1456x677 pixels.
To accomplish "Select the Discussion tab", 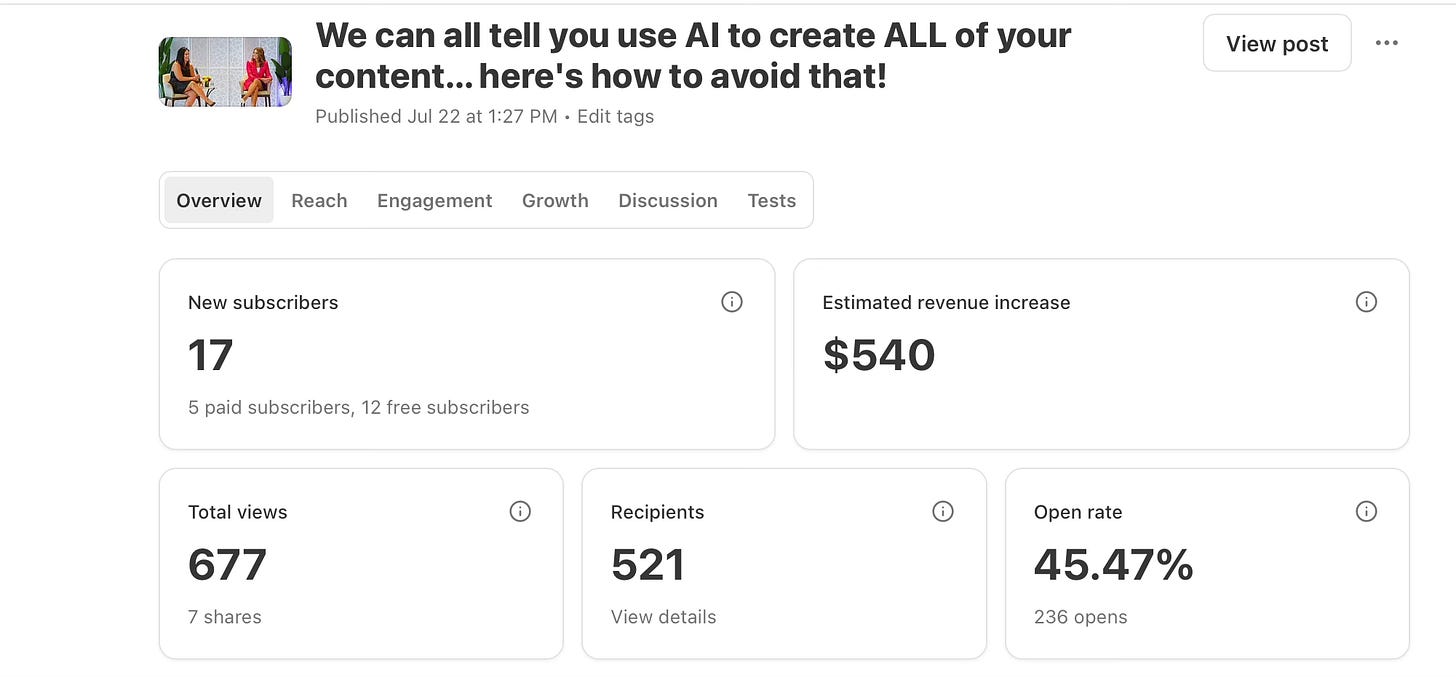I will click(668, 200).
